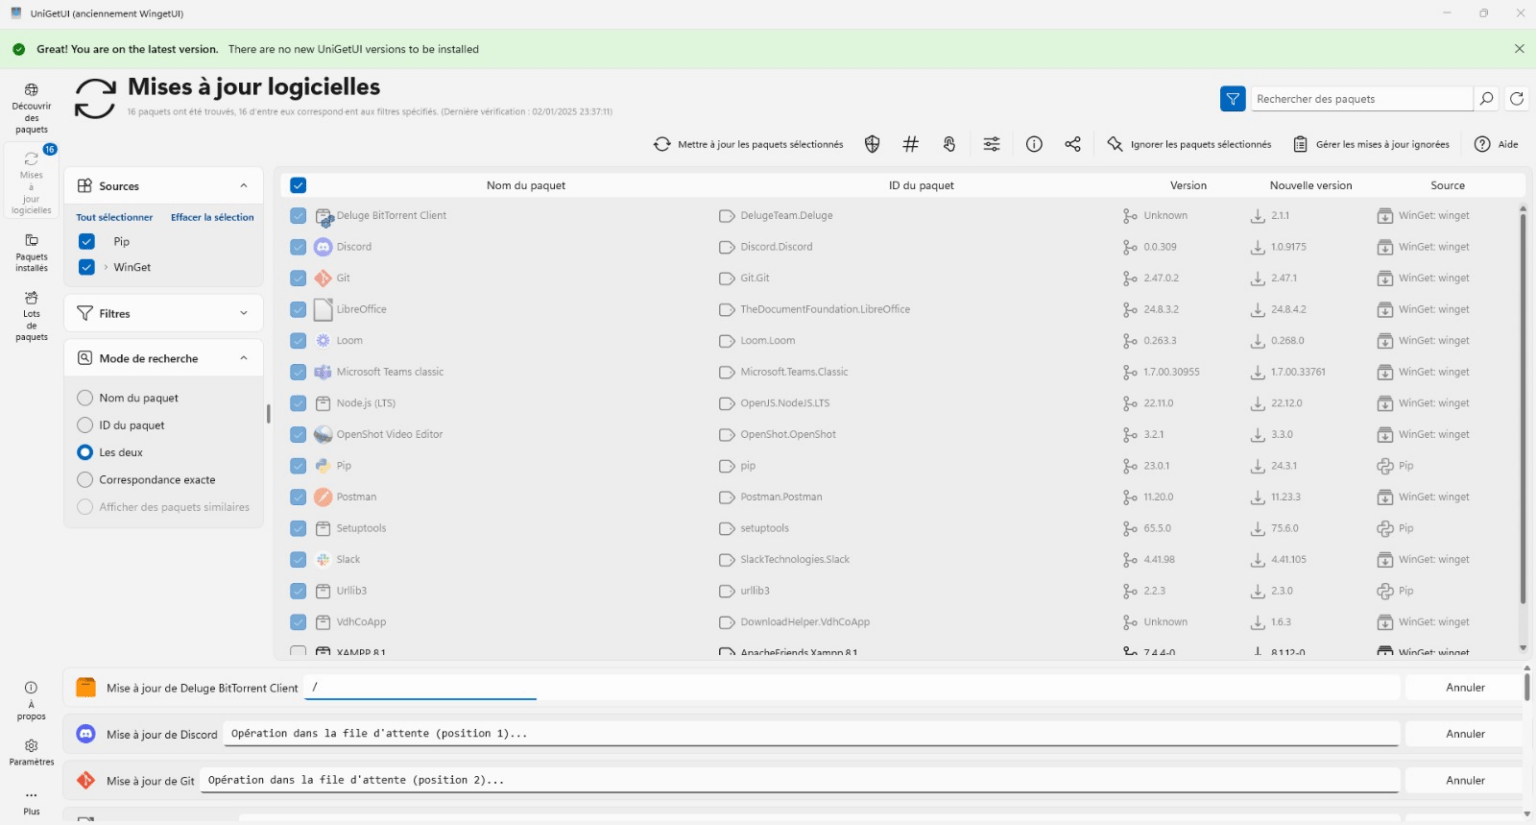Open the 'Paquets installés' sidebar tab
Screen dimensions: 1536x825
coord(31,253)
